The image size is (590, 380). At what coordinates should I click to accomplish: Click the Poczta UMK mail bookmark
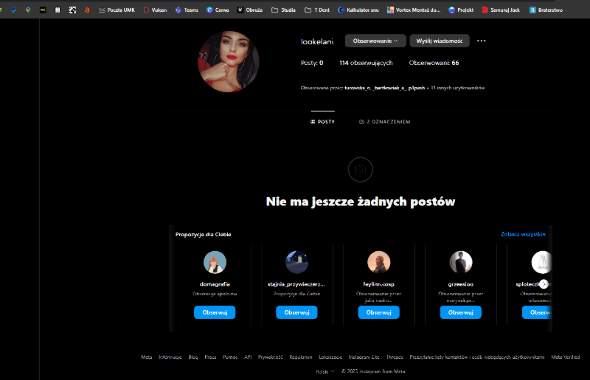point(117,10)
